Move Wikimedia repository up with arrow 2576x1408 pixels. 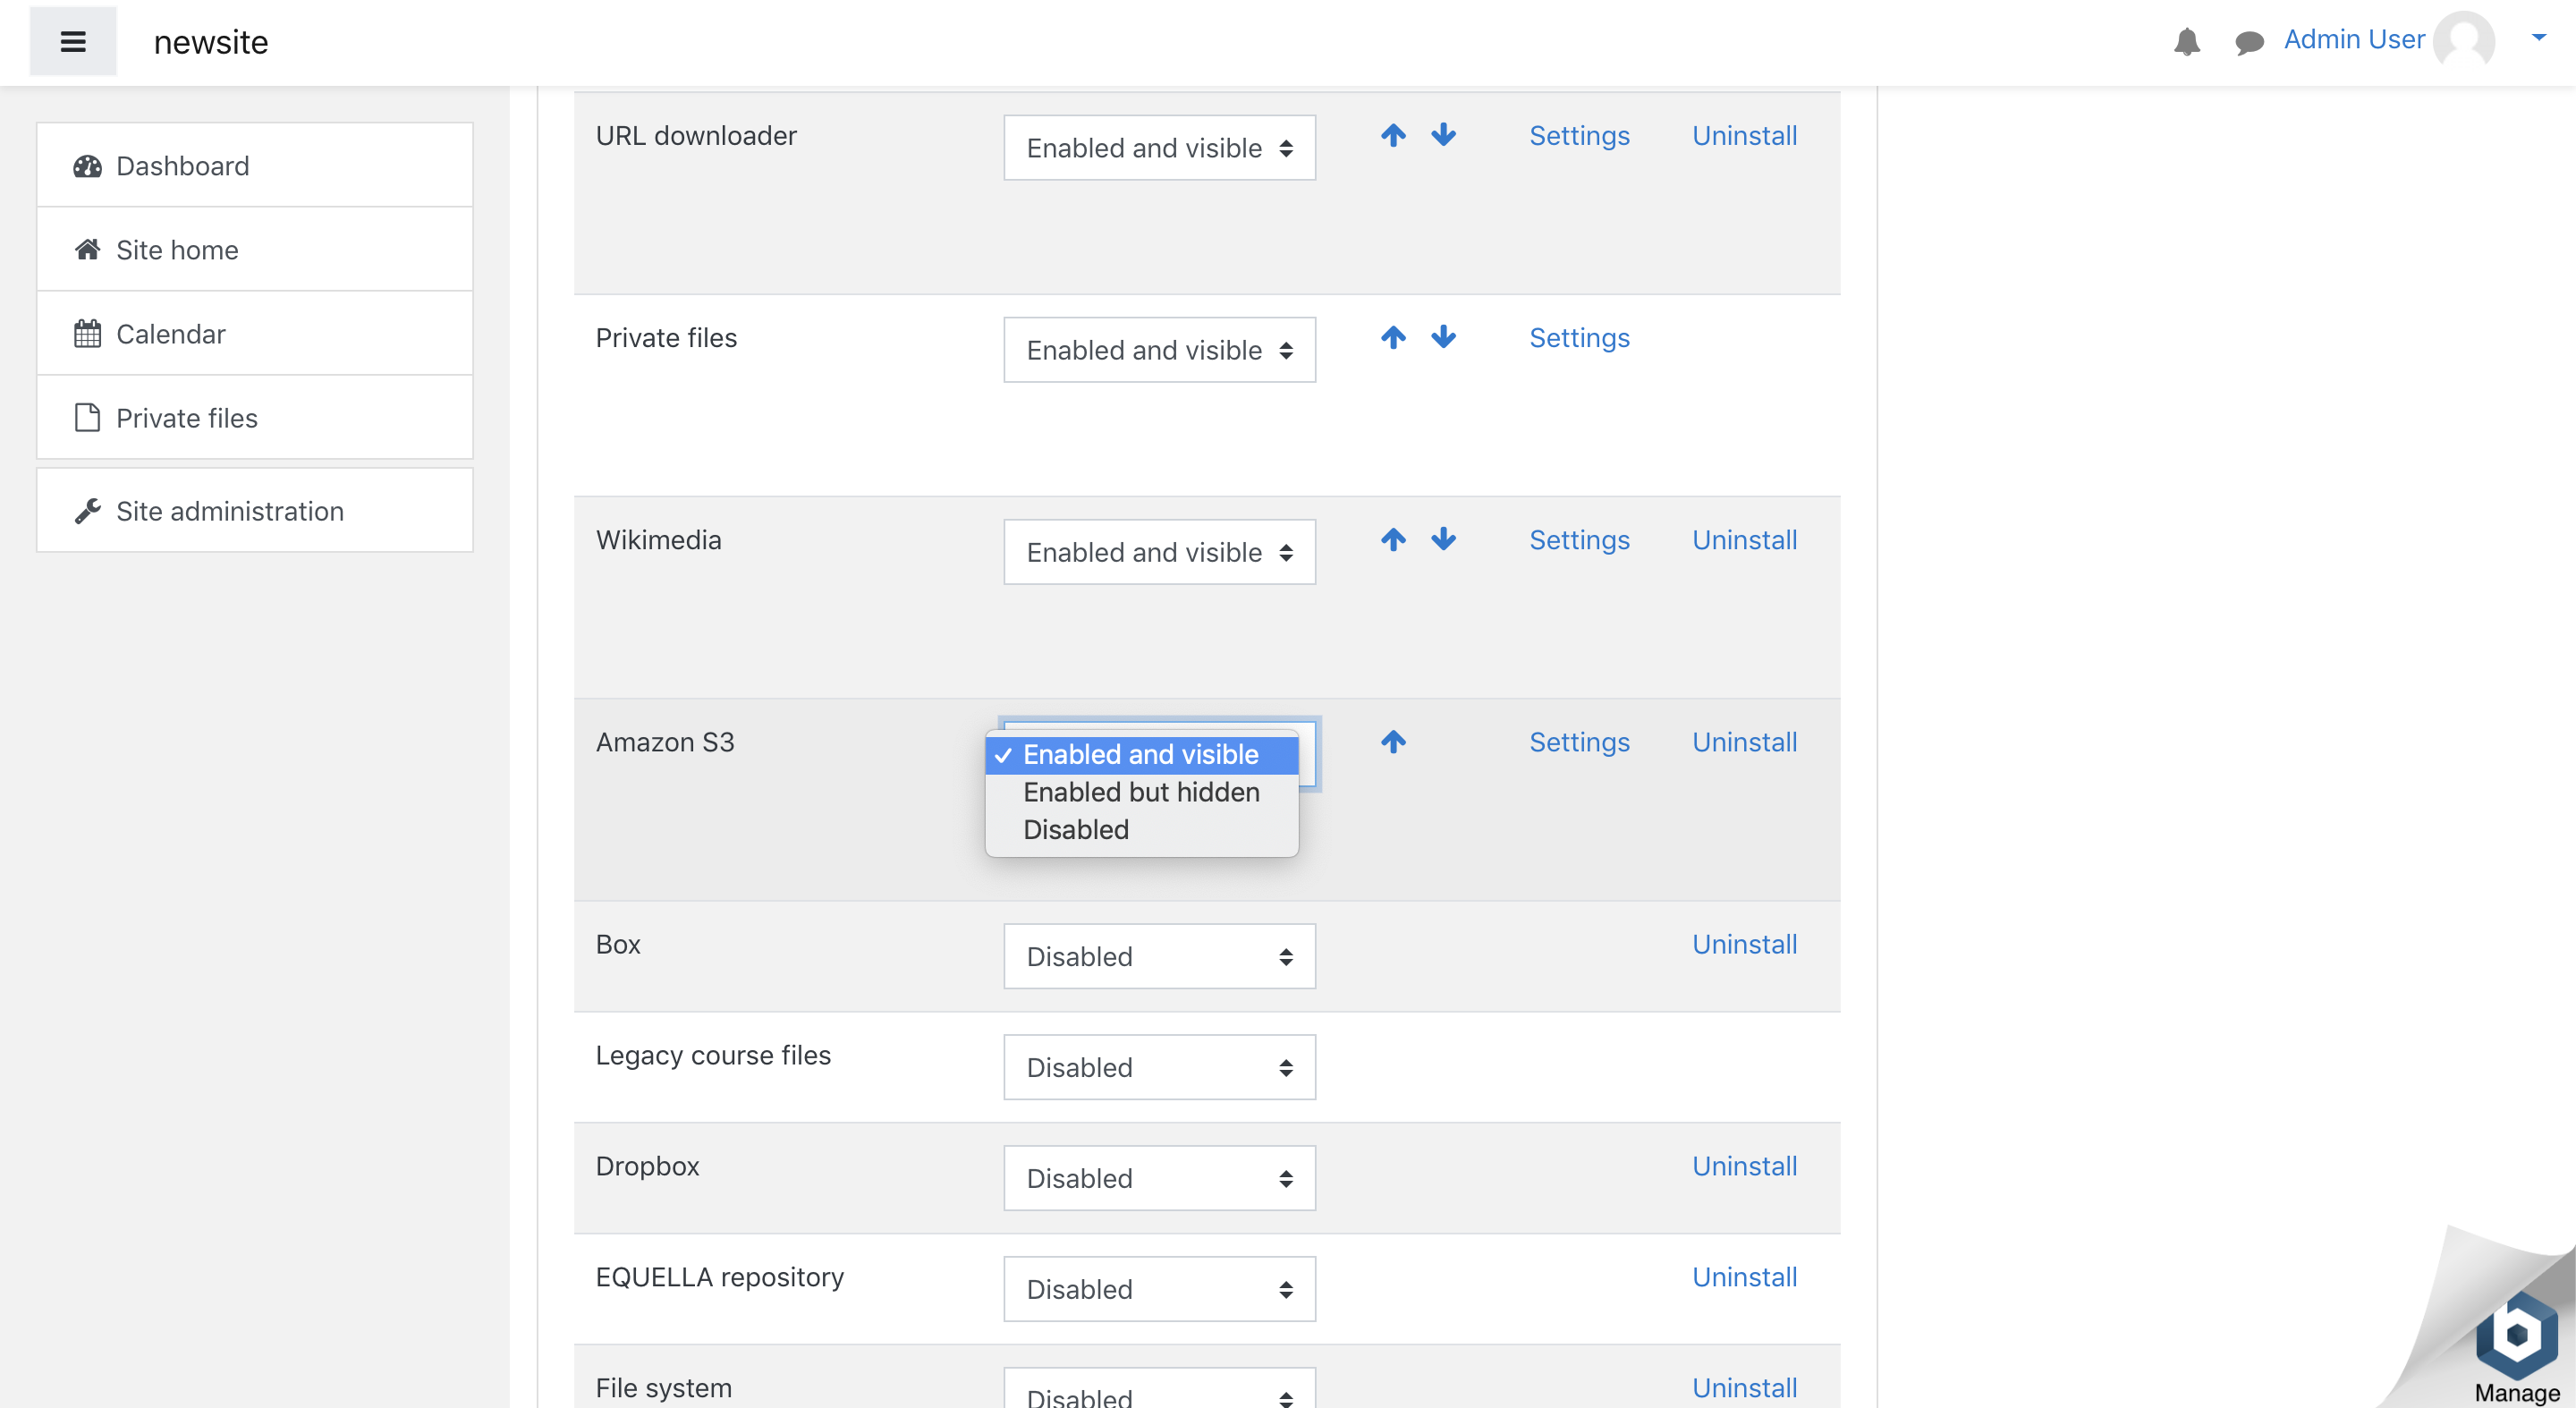click(x=1393, y=539)
